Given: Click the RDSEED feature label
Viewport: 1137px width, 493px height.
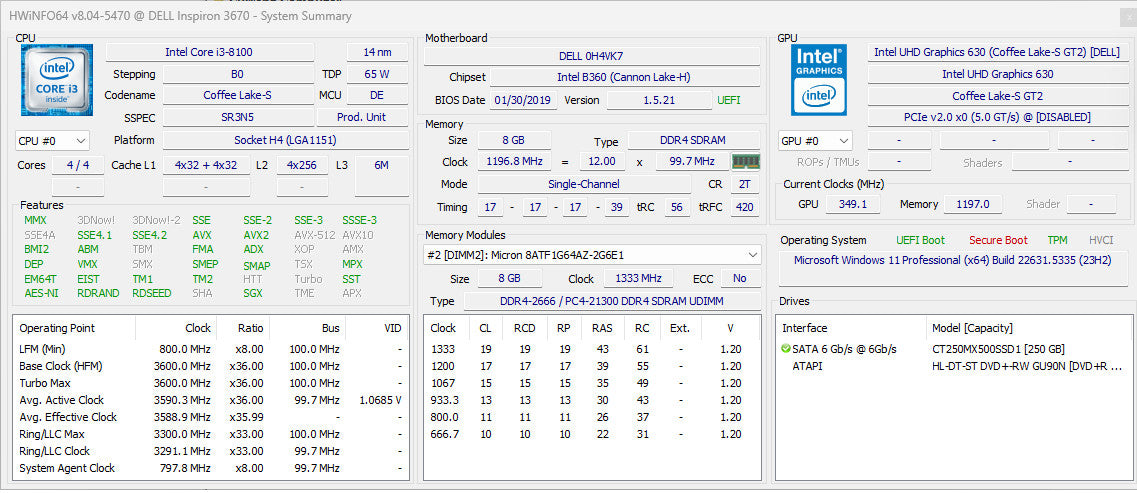Looking at the screenshot, I should click(152, 294).
